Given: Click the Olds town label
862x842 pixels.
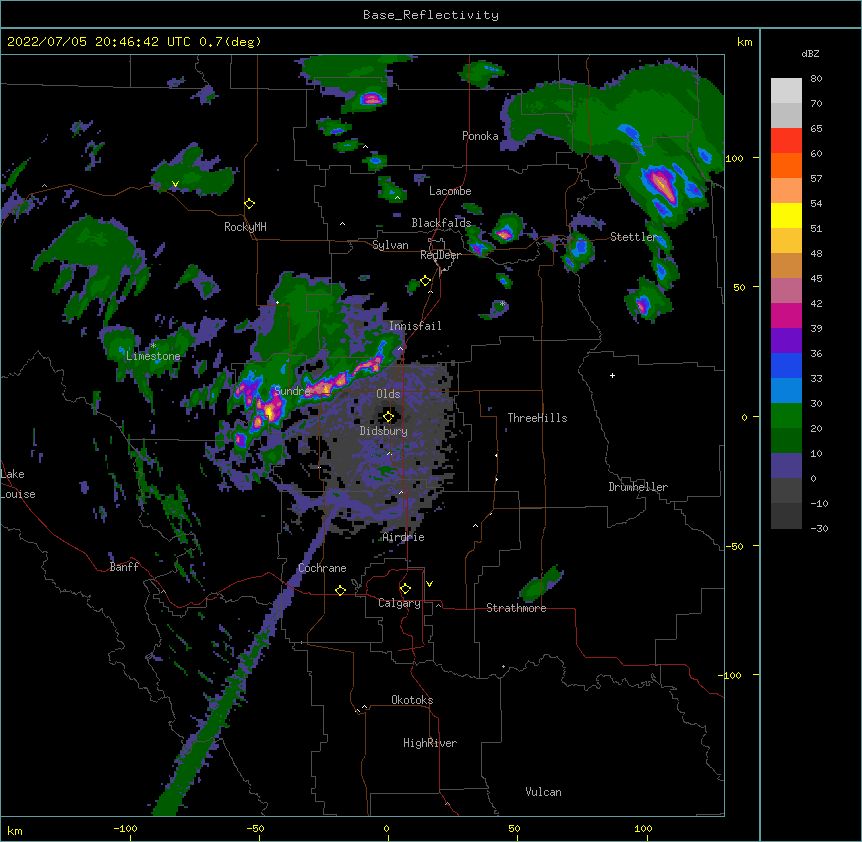Looking at the screenshot, I should [x=388, y=394].
